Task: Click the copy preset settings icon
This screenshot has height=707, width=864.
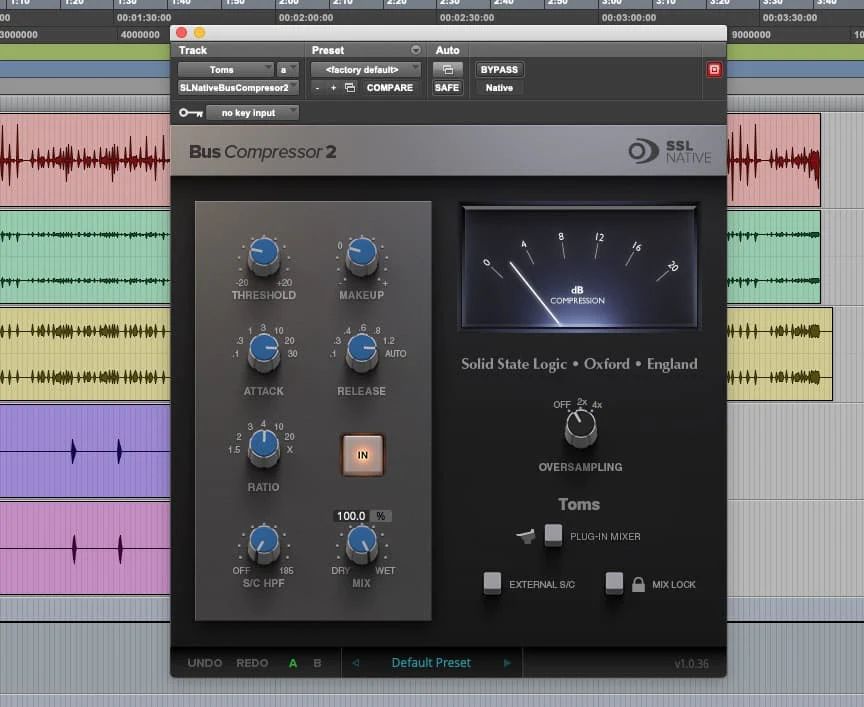Action: pos(349,88)
